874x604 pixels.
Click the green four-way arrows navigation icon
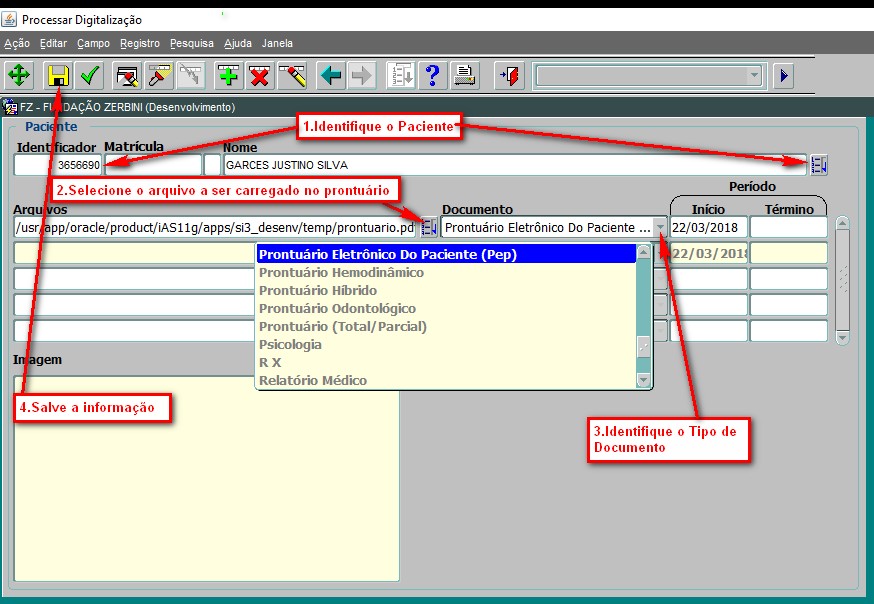[x=20, y=75]
